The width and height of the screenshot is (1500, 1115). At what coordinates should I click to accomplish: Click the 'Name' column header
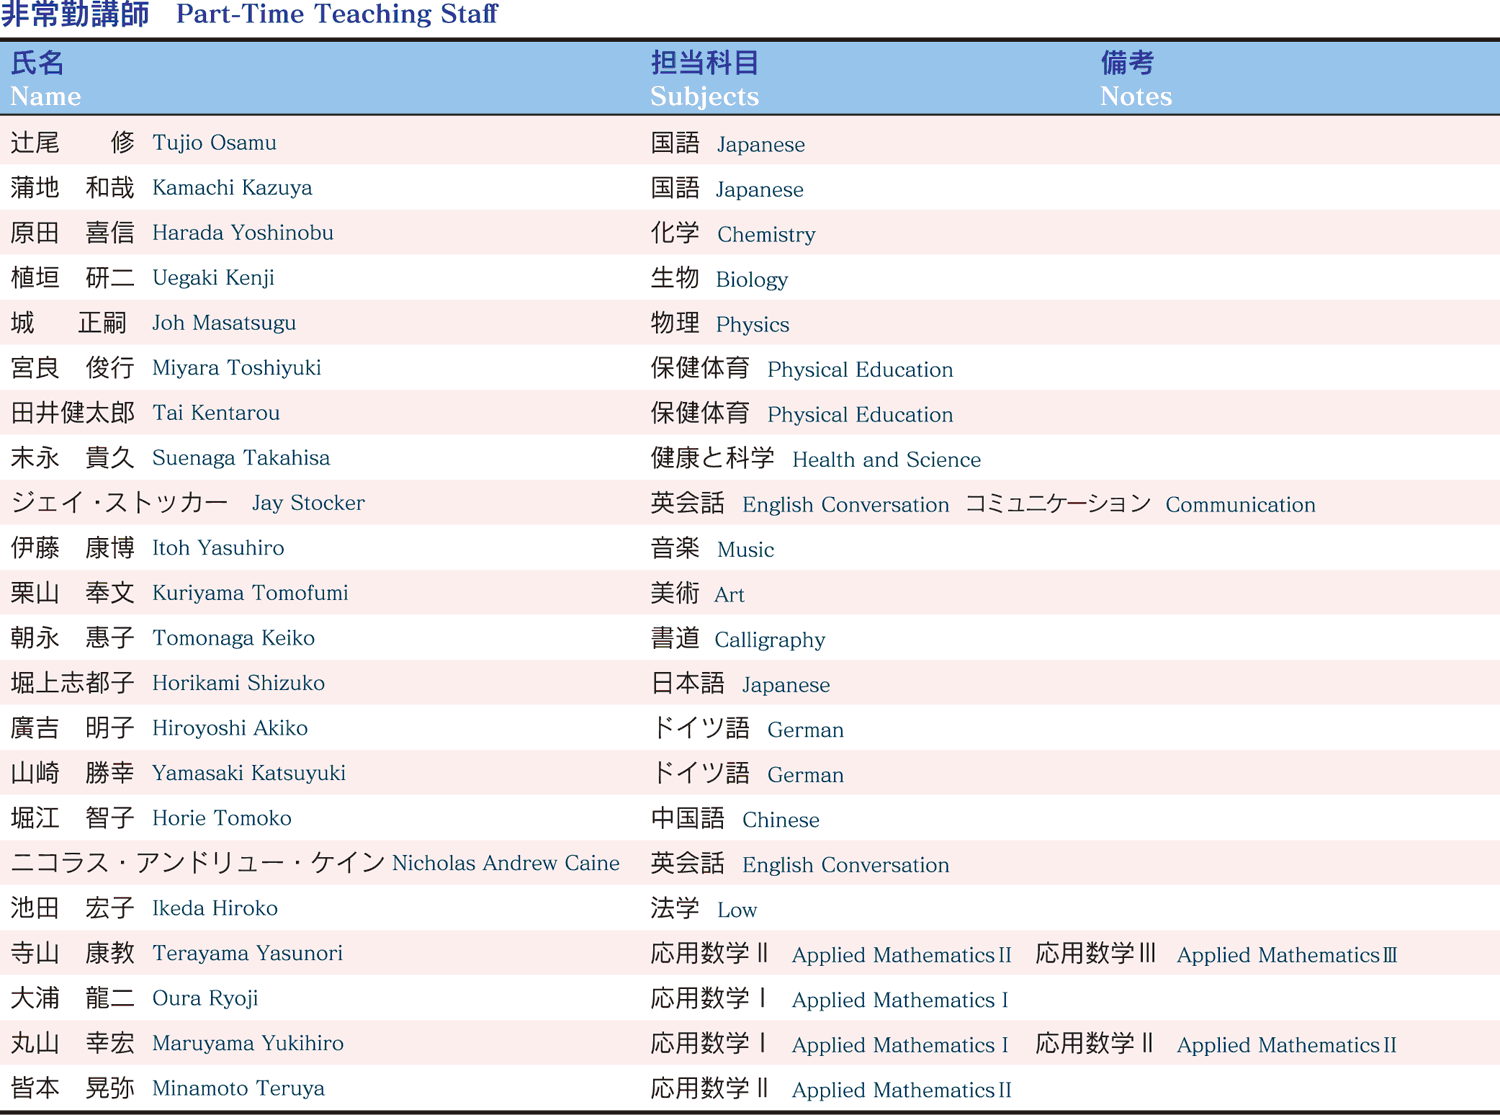coord(46,96)
